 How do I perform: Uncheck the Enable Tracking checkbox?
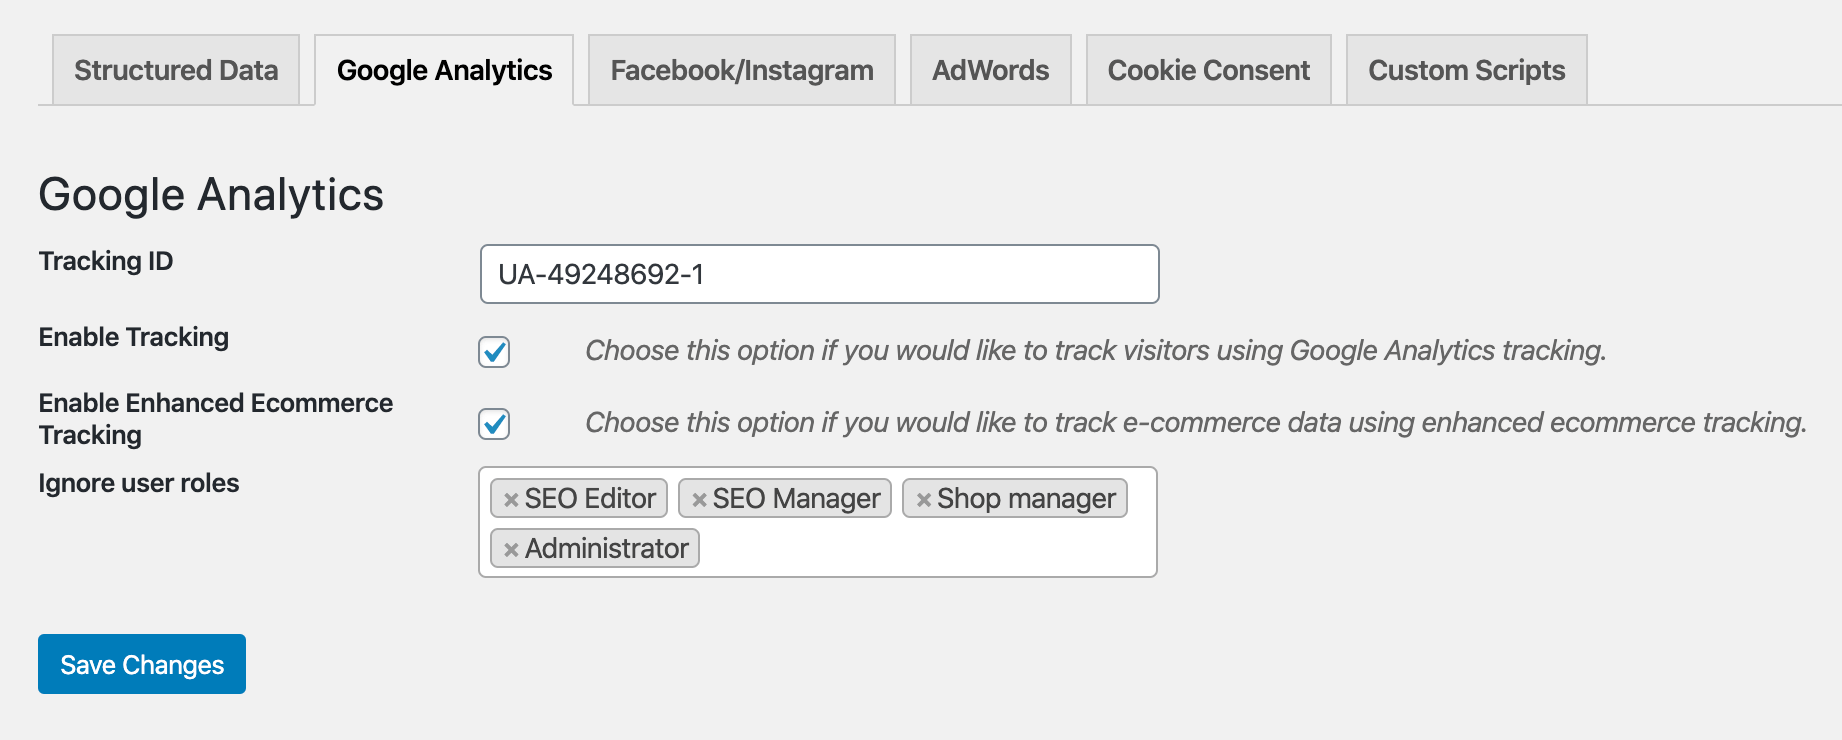(x=494, y=352)
